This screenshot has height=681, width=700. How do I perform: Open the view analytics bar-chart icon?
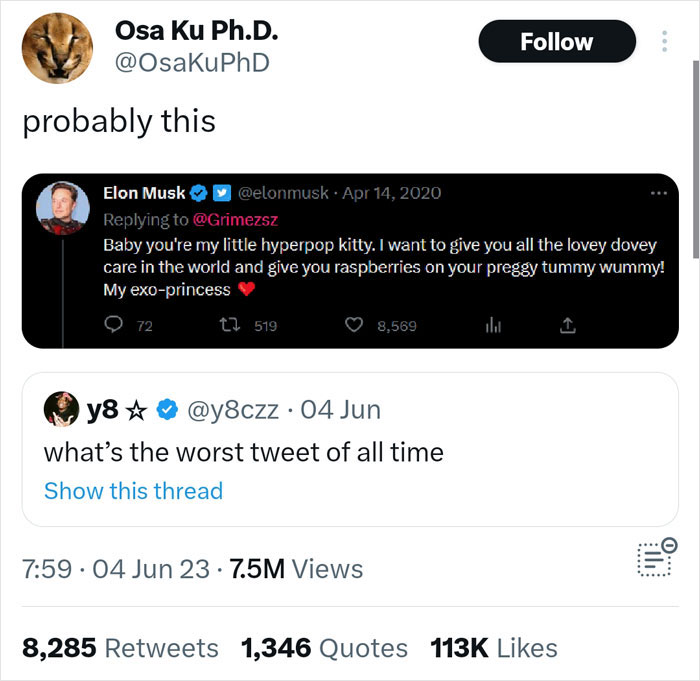[493, 325]
